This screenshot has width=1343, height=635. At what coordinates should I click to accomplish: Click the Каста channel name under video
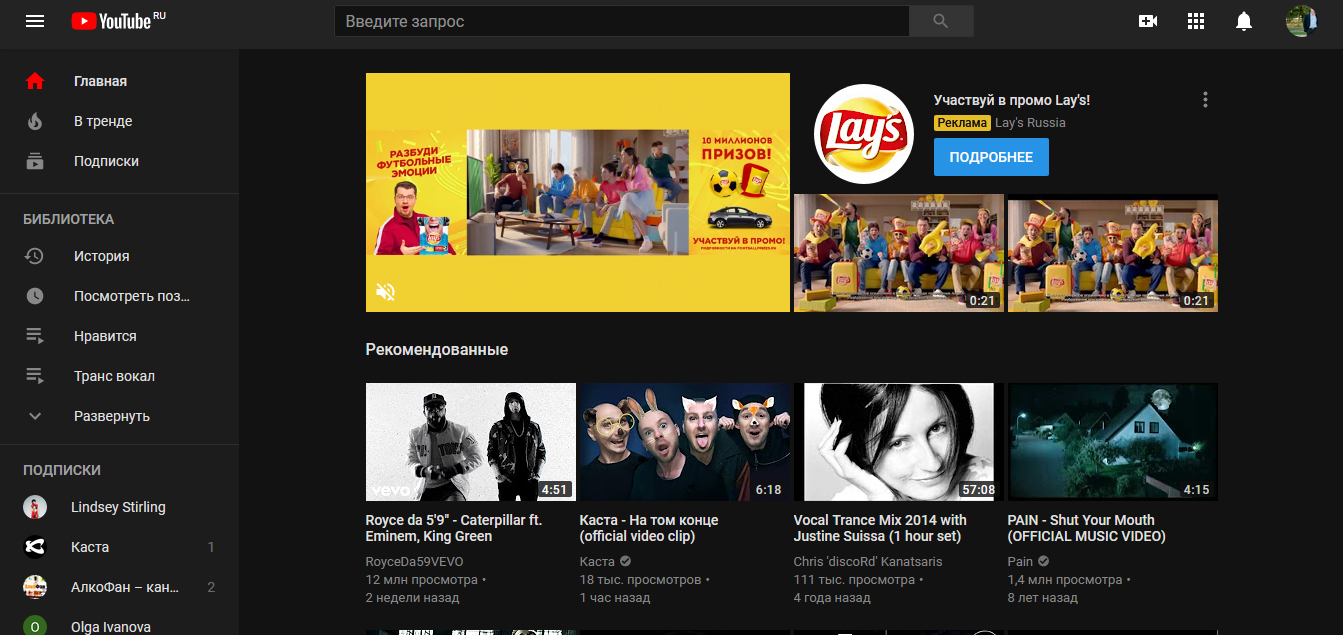(x=597, y=562)
